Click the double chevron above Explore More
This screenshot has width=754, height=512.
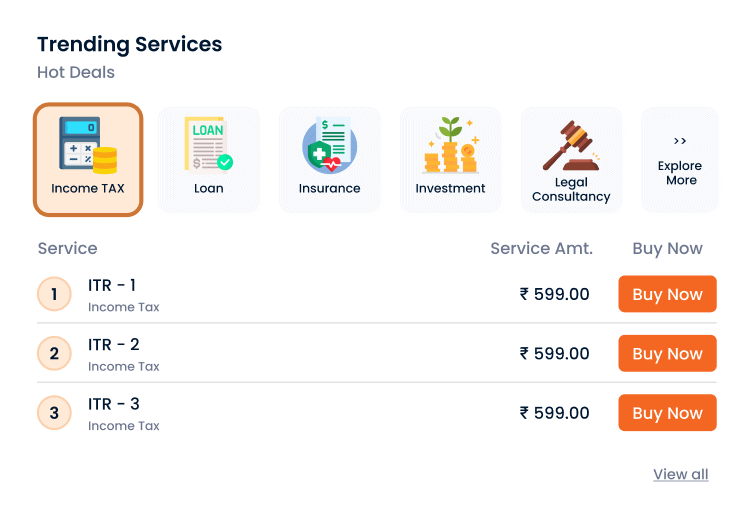pyautogui.click(x=679, y=141)
